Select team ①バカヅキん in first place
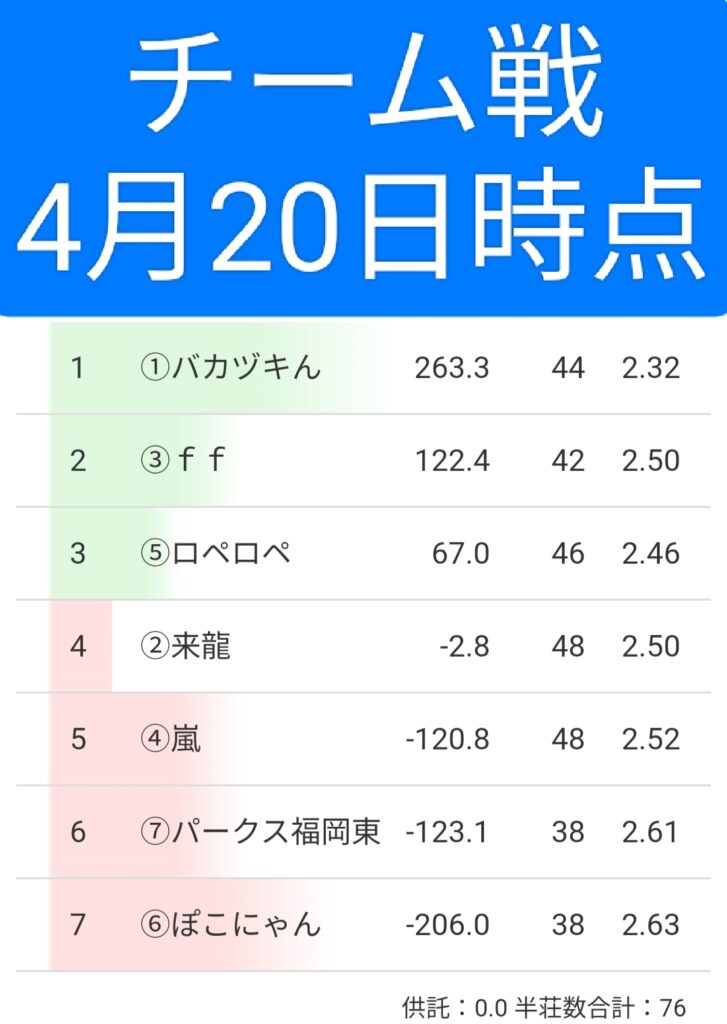This screenshot has width=727, height=1024. click(x=230, y=368)
